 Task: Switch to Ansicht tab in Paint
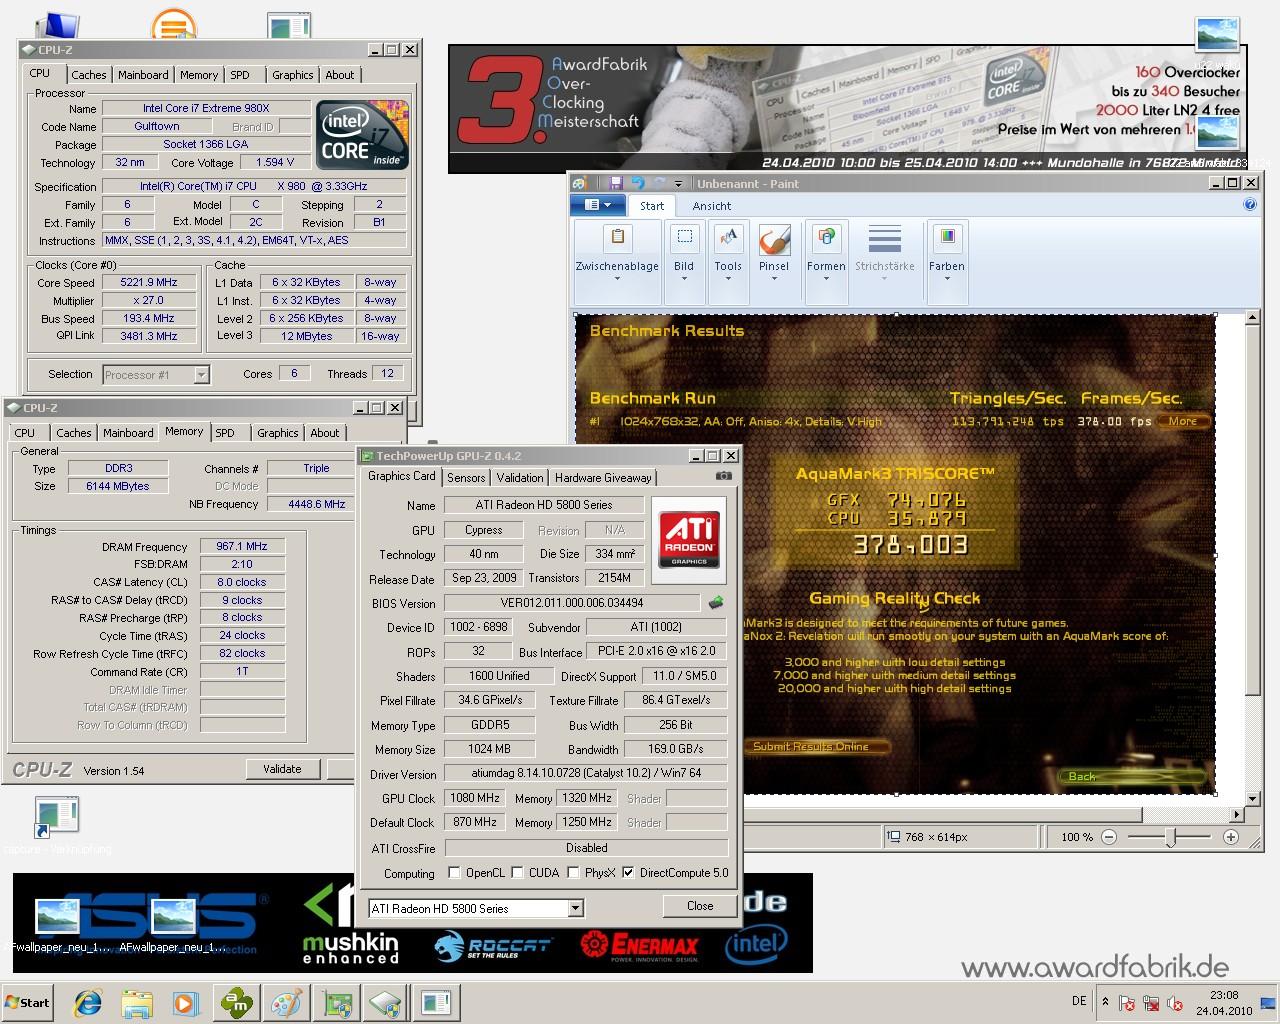(712, 206)
